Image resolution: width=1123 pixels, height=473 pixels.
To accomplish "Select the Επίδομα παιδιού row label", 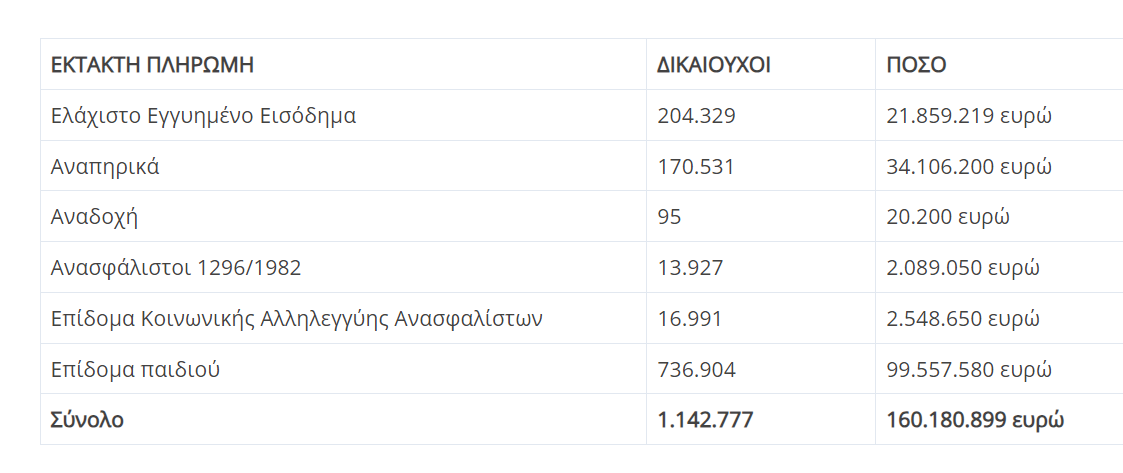I will 135,370.
